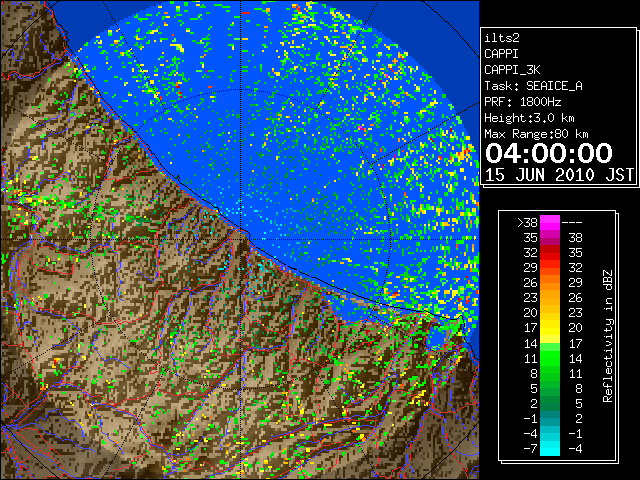640x480 pixels.
Task: Click the 'Max Range:80 km' text
Action: tap(536, 134)
